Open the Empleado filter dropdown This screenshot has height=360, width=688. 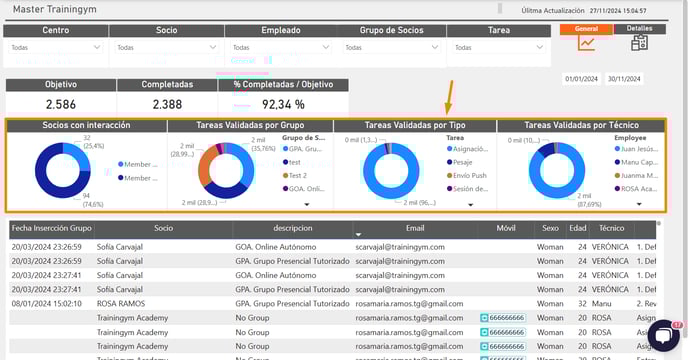tap(281, 47)
